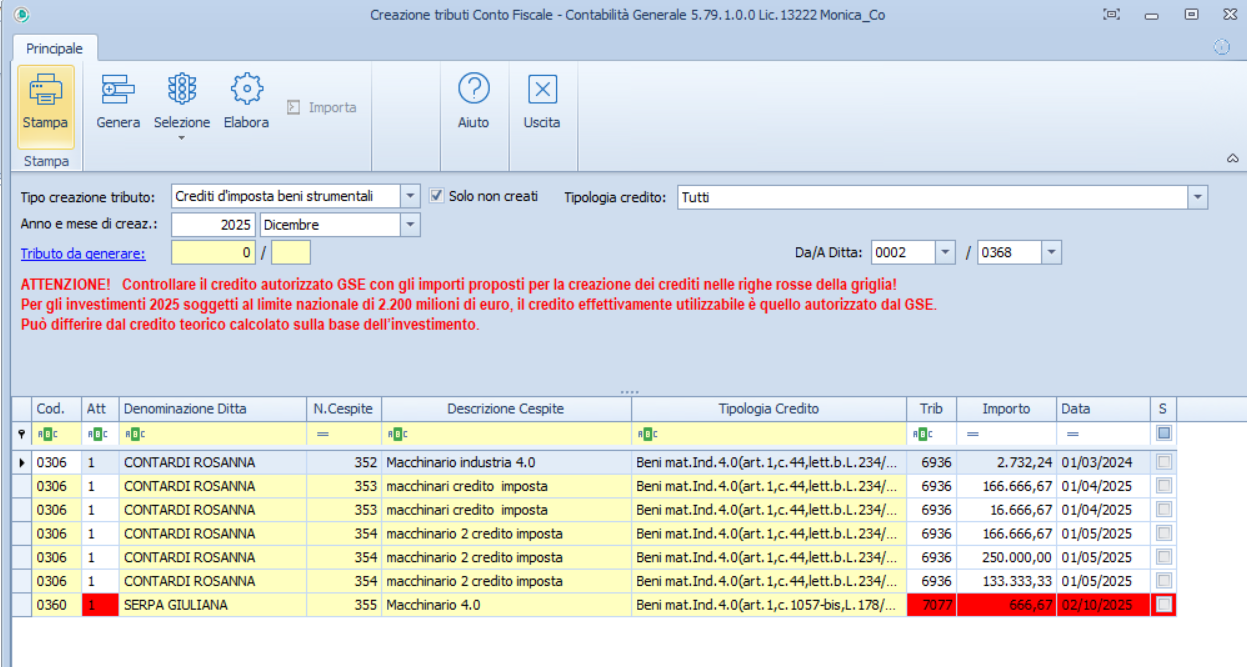Open the Tributo da generare link

pos(83,253)
